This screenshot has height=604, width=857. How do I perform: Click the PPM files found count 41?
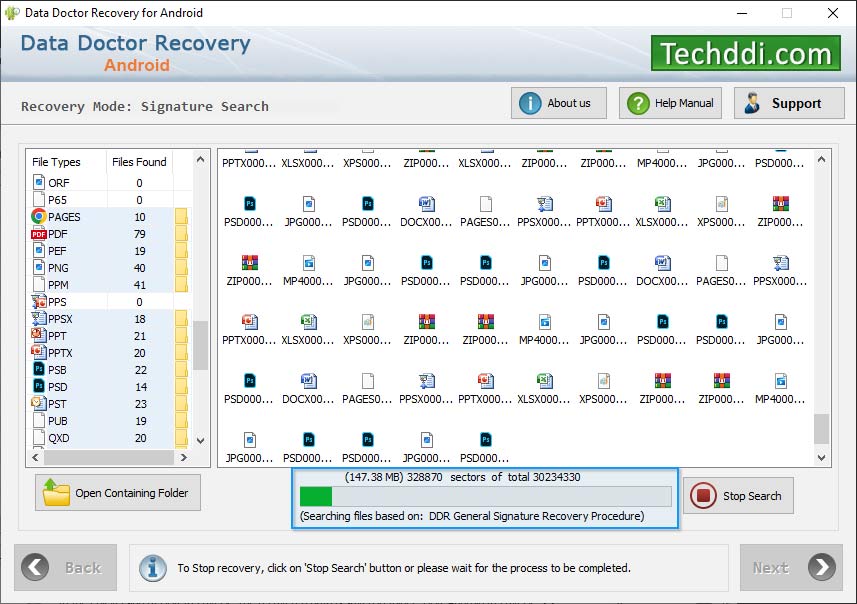(x=140, y=285)
